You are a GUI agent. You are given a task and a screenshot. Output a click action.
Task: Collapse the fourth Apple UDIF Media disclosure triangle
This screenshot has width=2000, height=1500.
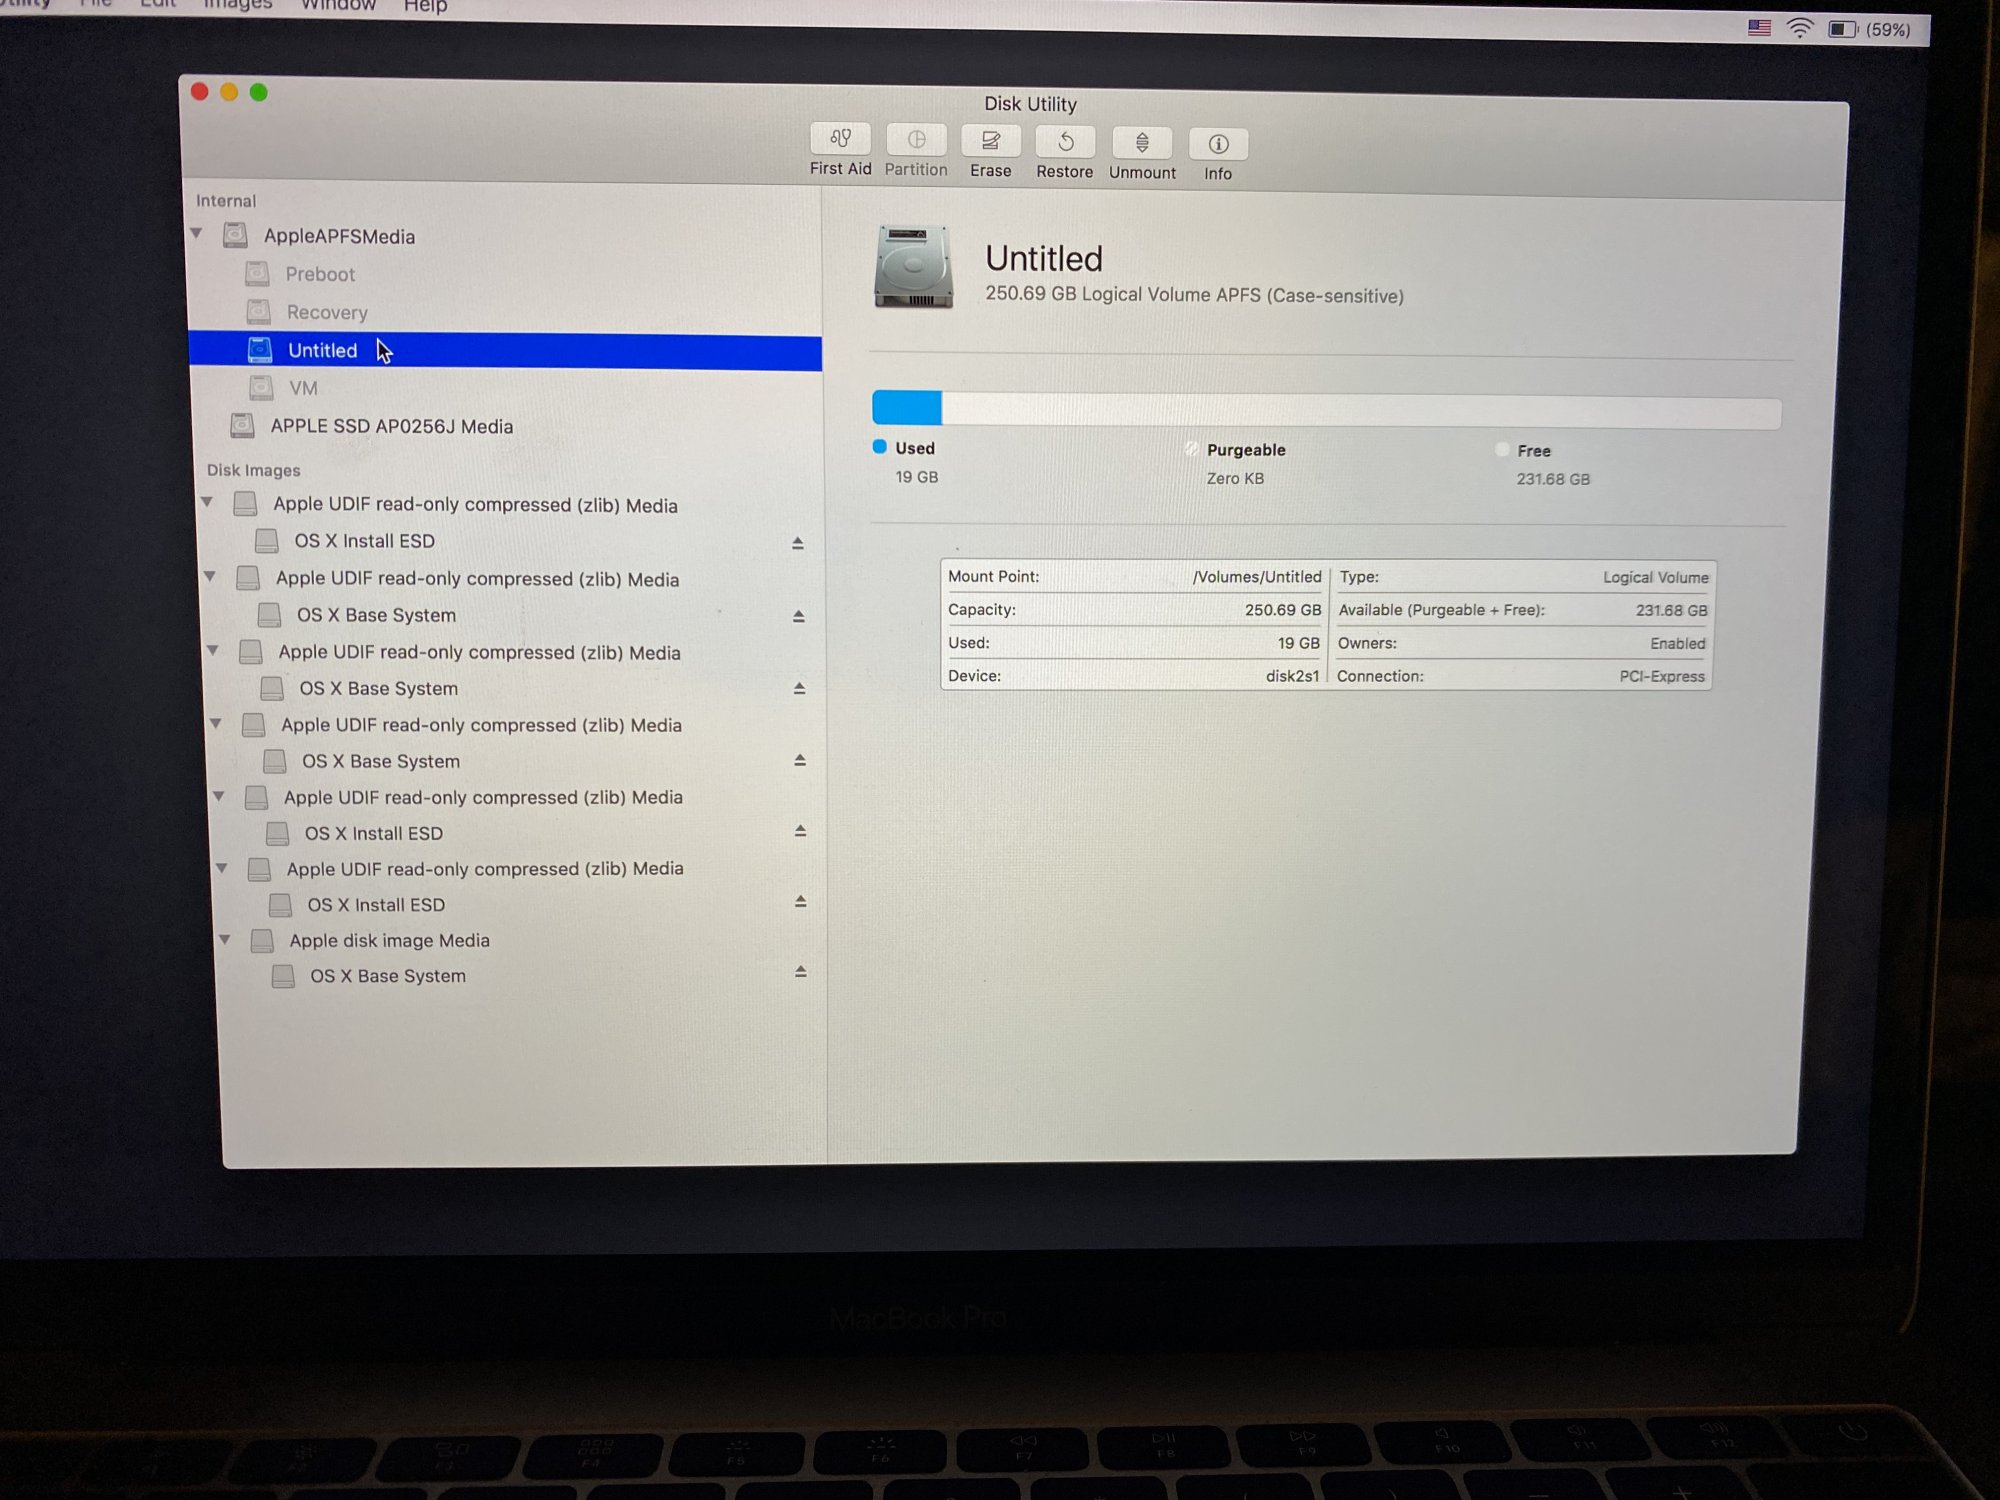216,722
